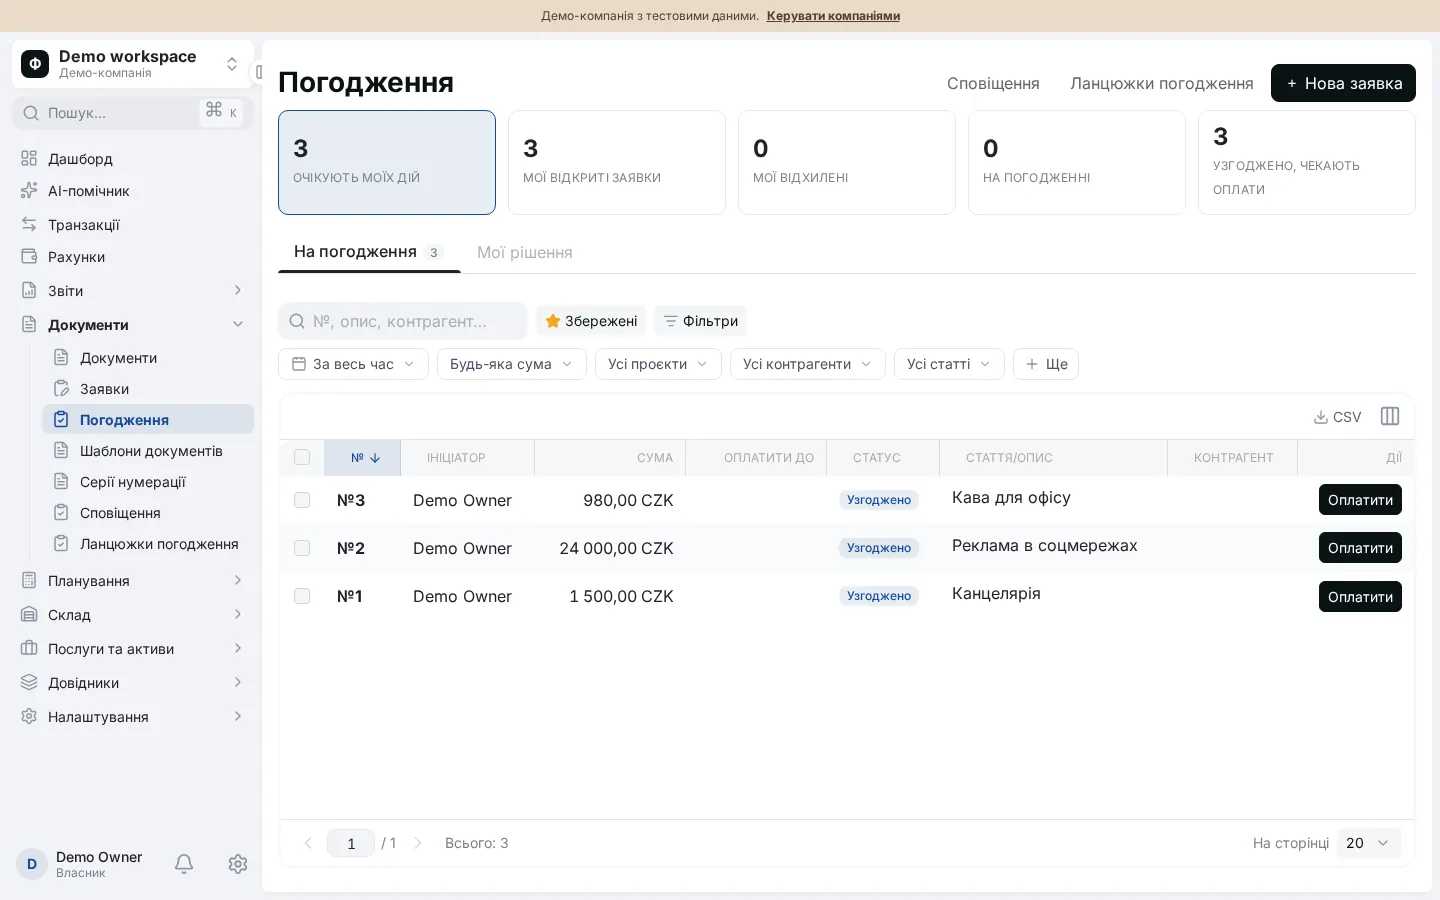
Task: Open Серії нумерації in the sidebar
Action: click(148, 482)
